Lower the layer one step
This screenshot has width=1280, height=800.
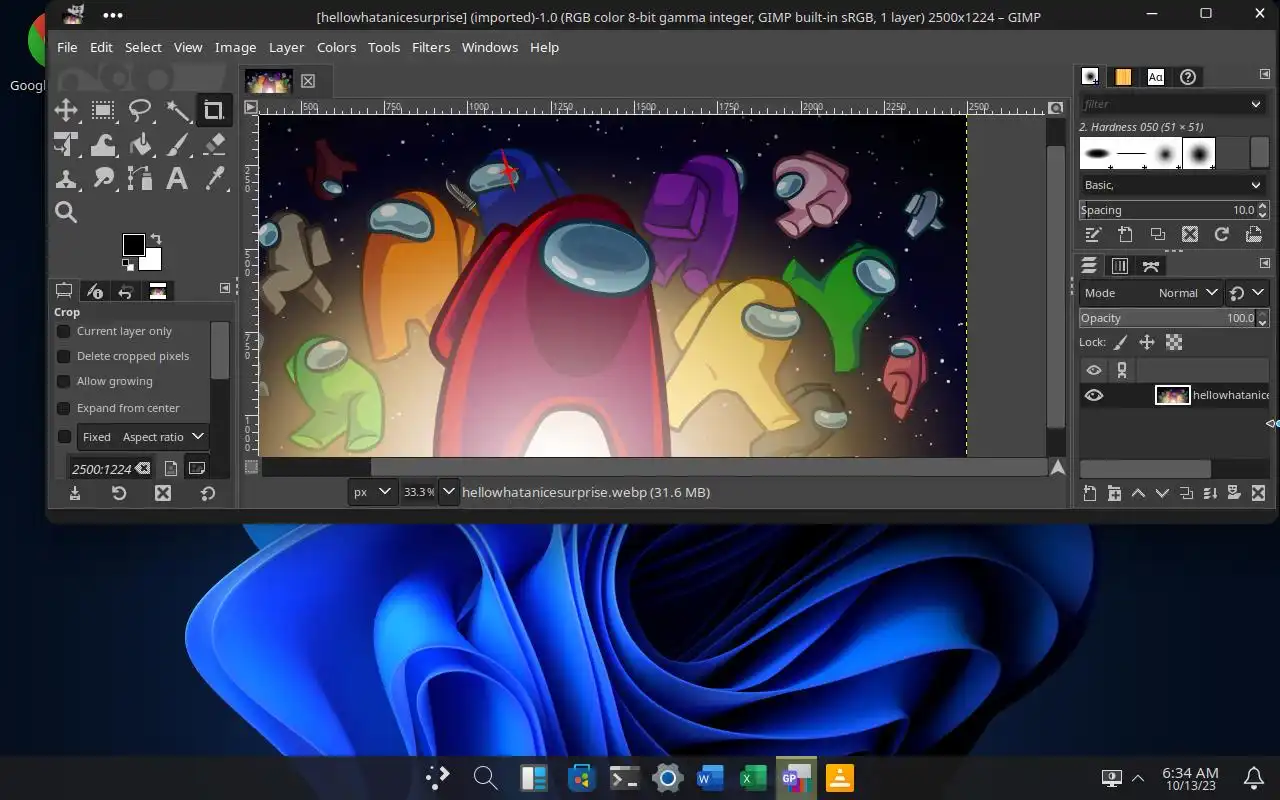(1162, 493)
